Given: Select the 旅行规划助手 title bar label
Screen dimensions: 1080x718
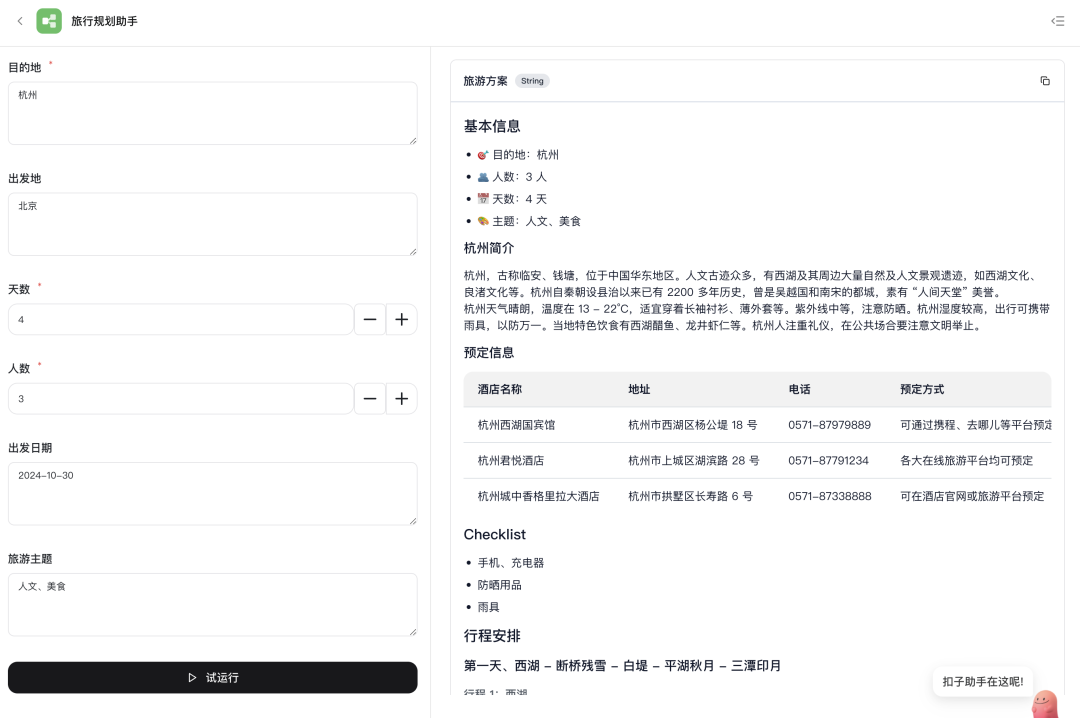Looking at the screenshot, I should (x=105, y=21).
